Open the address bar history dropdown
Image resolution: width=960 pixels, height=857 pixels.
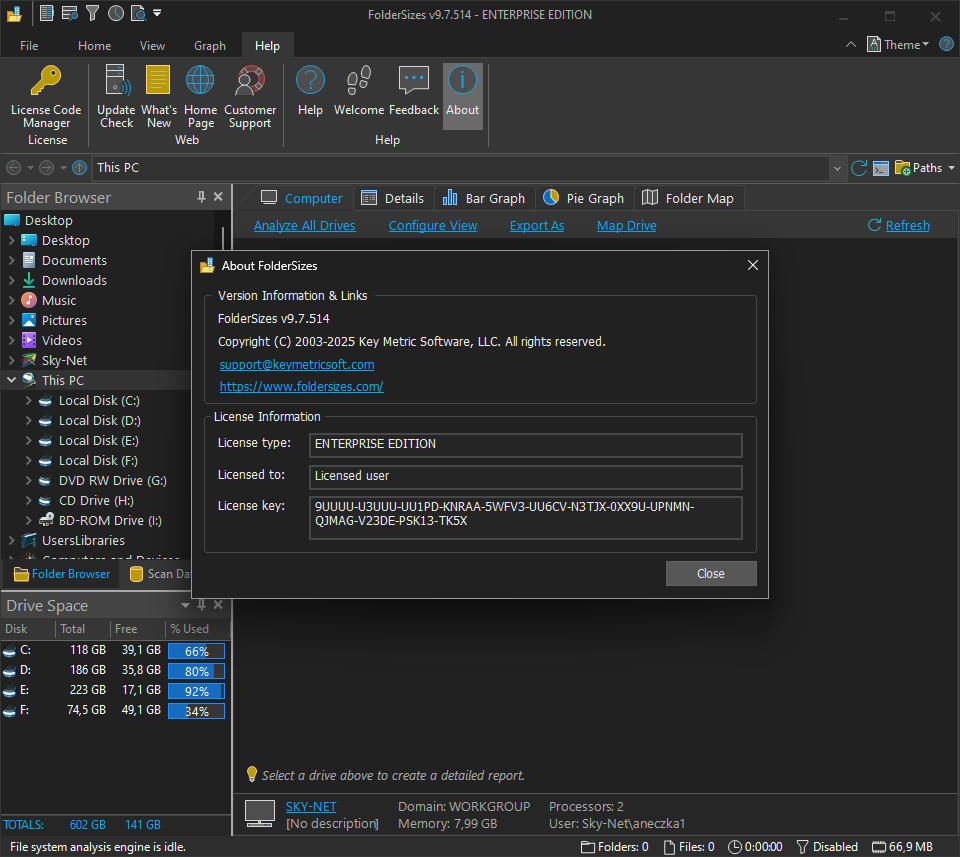tap(837, 168)
